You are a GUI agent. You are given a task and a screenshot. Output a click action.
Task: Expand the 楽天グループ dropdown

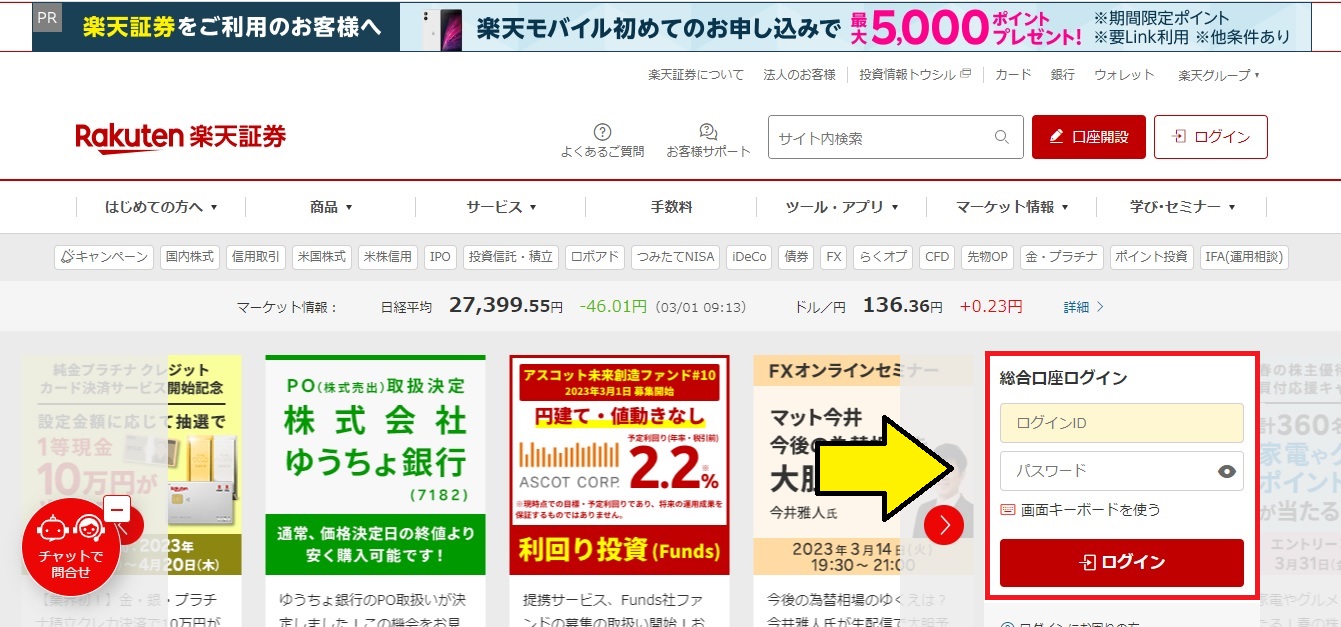(x=1218, y=75)
